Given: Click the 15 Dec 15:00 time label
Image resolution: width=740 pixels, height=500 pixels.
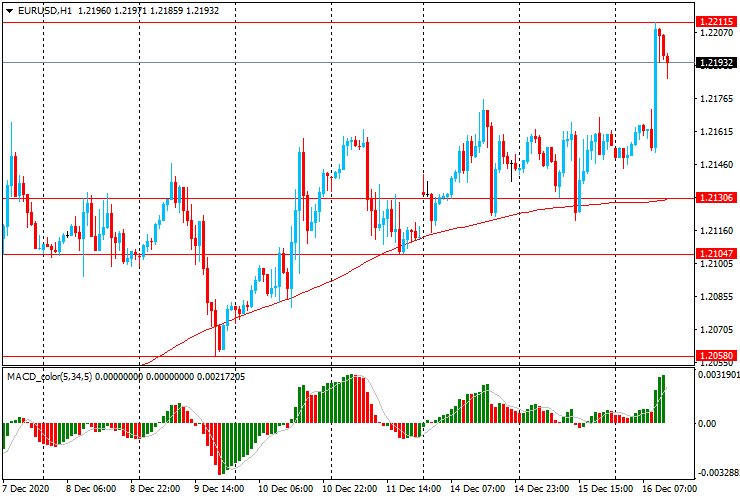Looking at the screenshot, I should pyautogui.click(x=606, y=488).
